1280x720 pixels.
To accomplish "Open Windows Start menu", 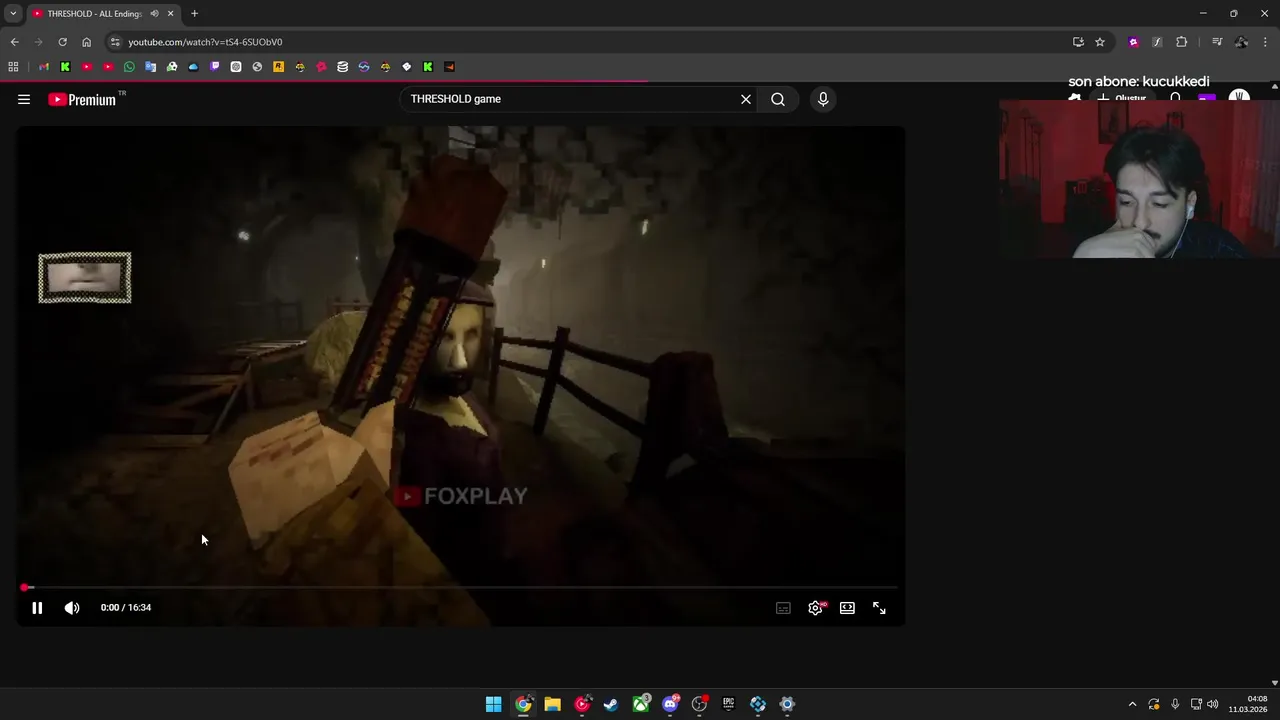I will [493, 704].
